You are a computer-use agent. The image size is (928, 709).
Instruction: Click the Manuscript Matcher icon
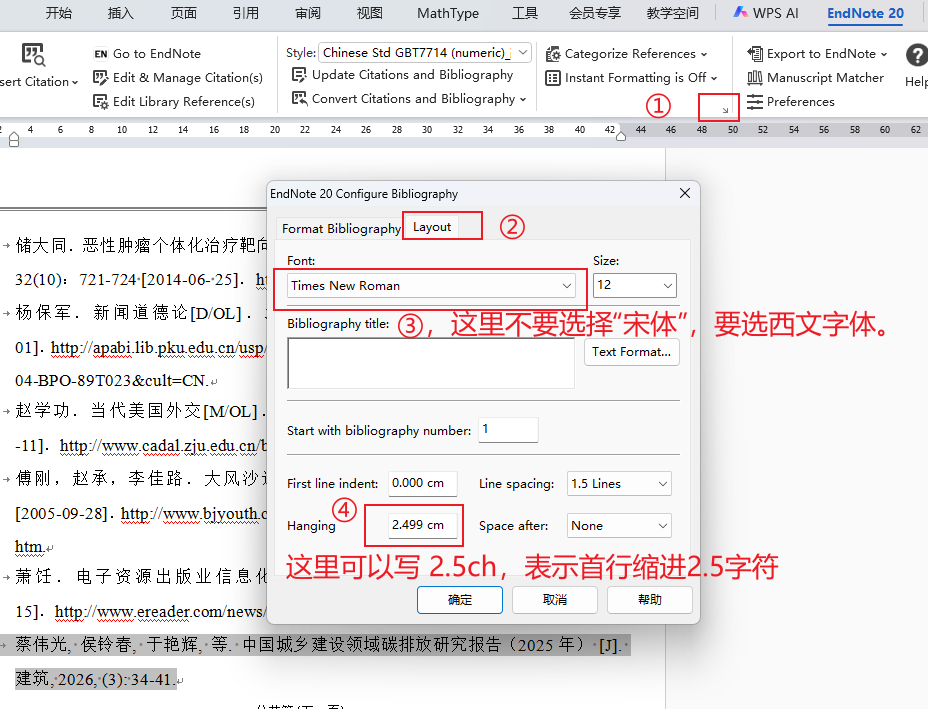[x=755, y=78]
